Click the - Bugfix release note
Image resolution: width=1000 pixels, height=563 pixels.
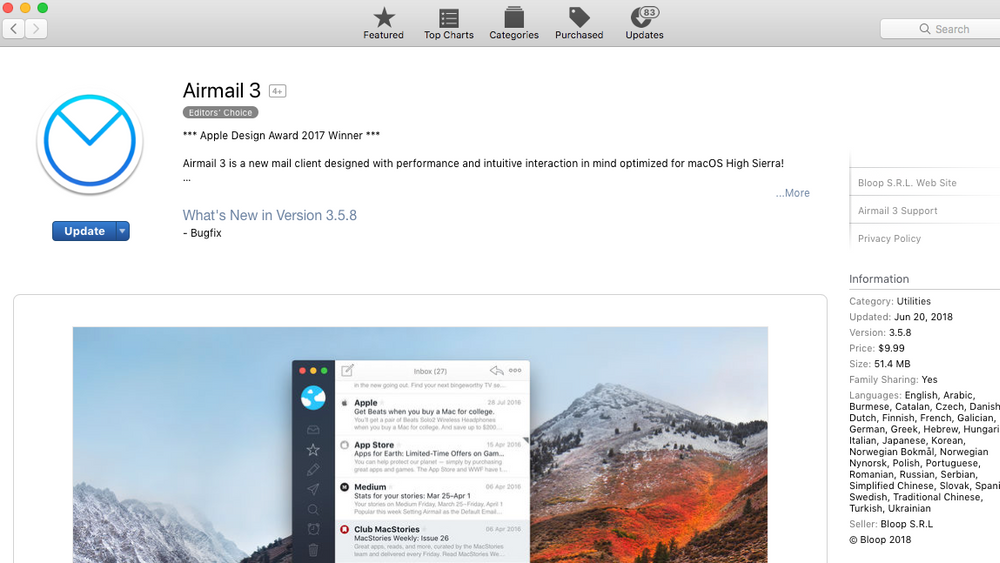(x=202, y=233)
